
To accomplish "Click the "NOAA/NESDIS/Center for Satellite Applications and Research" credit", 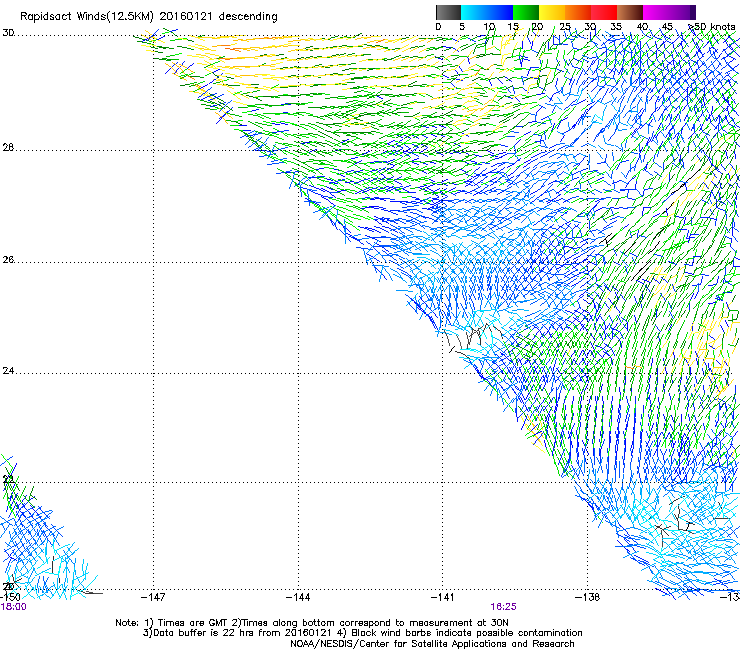I will (432, 644).
